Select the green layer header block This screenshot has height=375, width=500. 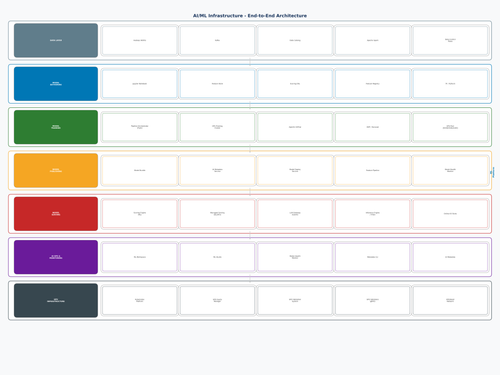point(56,127)
